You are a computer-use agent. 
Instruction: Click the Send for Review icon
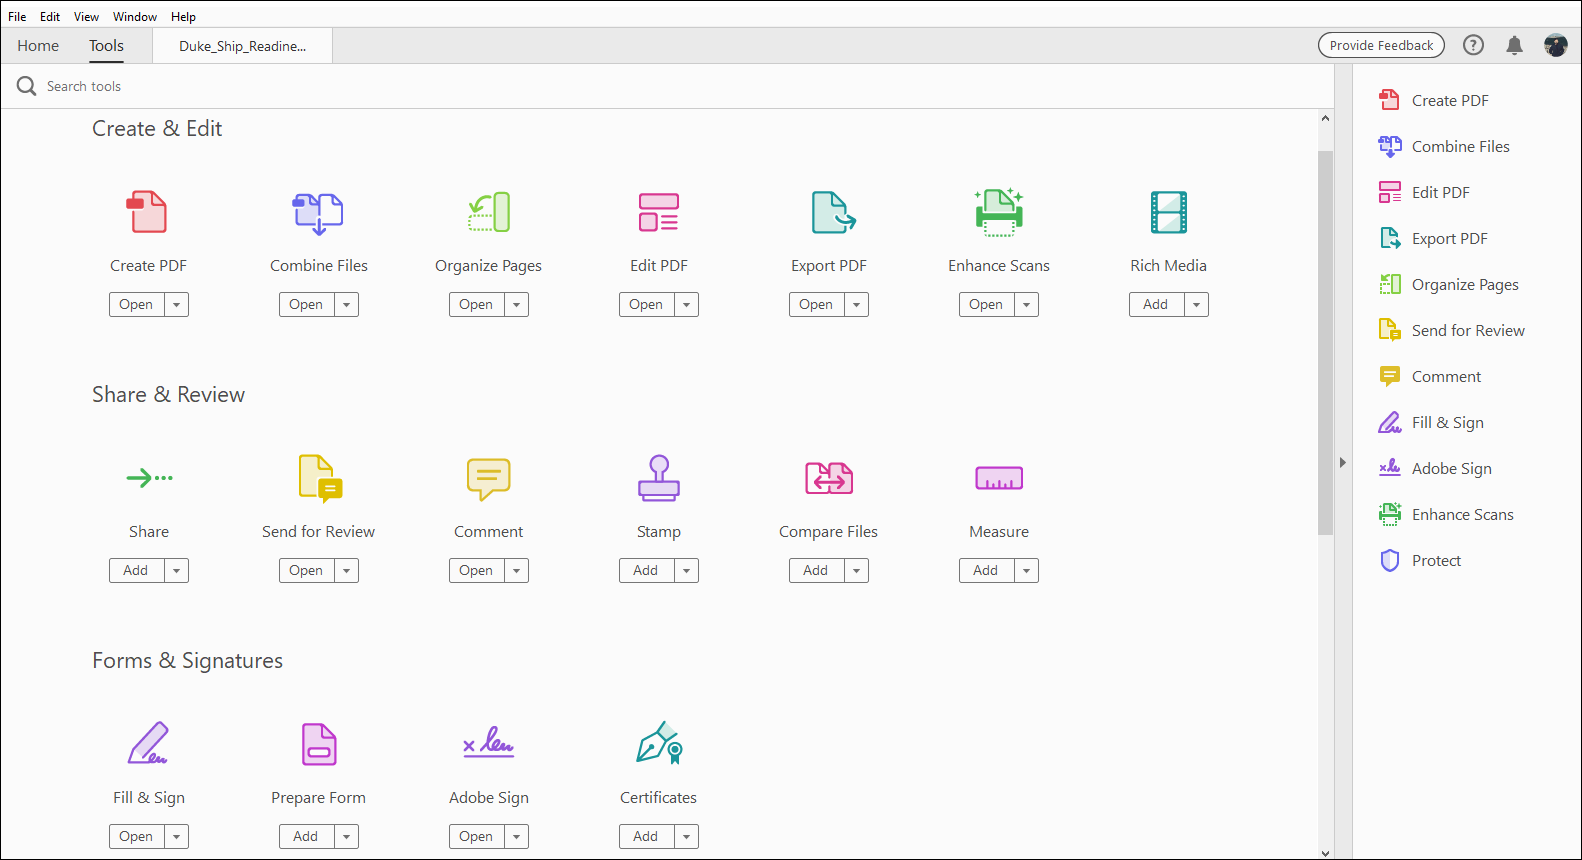pos(321,477)
